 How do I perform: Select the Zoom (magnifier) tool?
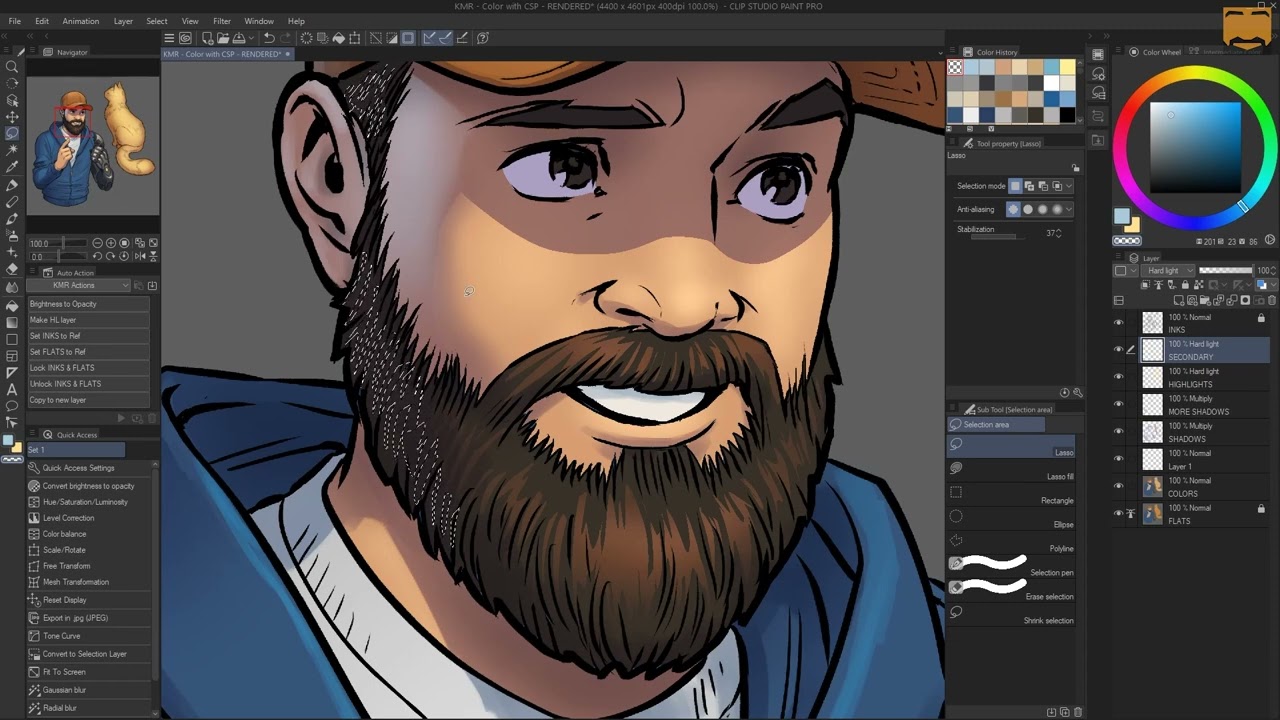click(x=12, y=67)
